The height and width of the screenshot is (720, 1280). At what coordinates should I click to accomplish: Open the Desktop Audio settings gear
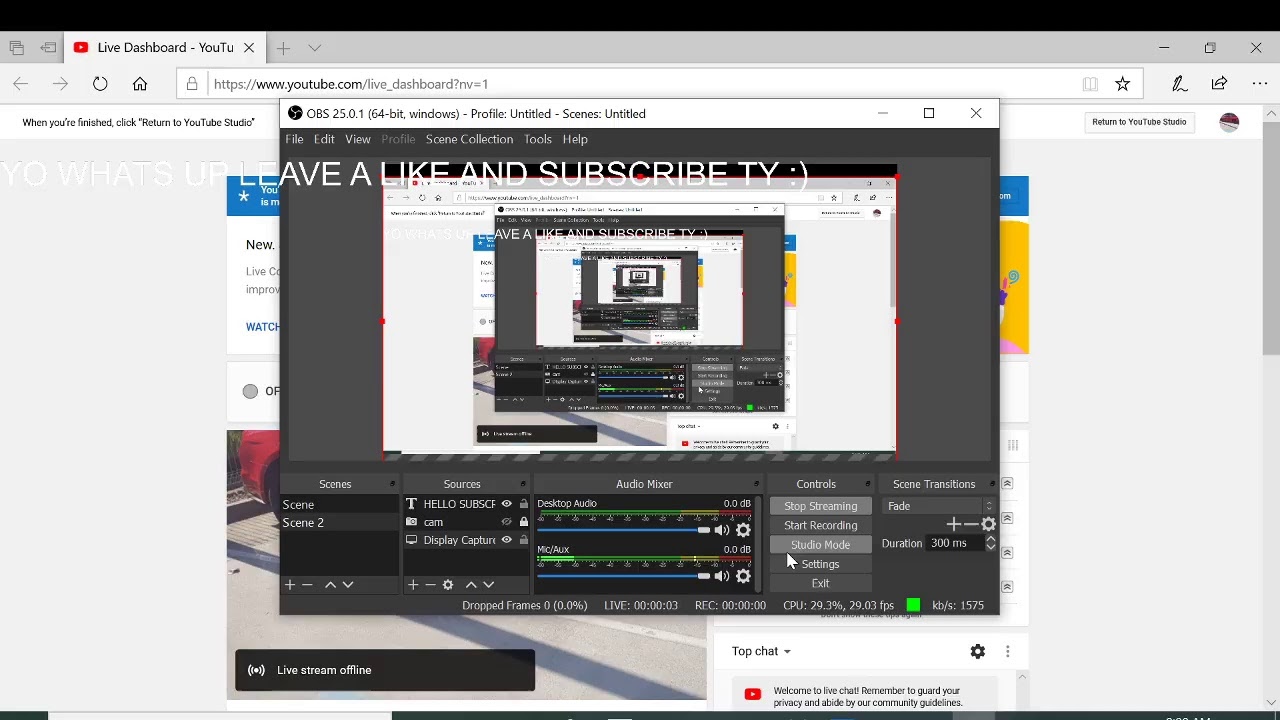(x=743, y=530)
